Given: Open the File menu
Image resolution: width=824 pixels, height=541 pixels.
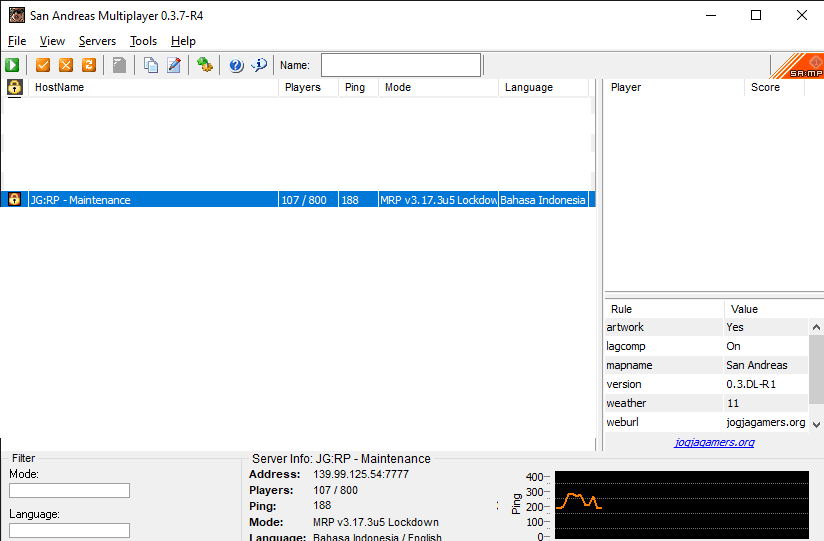Looking at the screenshot, I should click(17, 41).
